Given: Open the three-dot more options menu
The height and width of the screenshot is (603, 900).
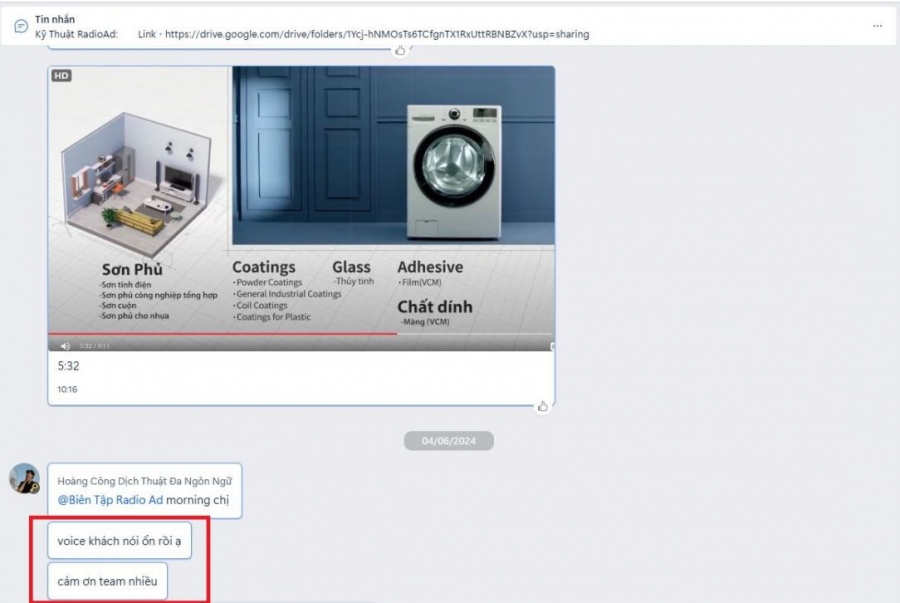Looking at the screenshot, I should pos(877,26).
